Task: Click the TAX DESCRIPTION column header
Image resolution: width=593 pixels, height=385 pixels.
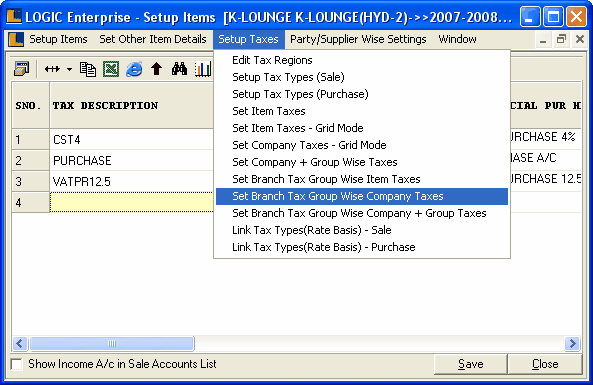Action: [x=132, y=106]
